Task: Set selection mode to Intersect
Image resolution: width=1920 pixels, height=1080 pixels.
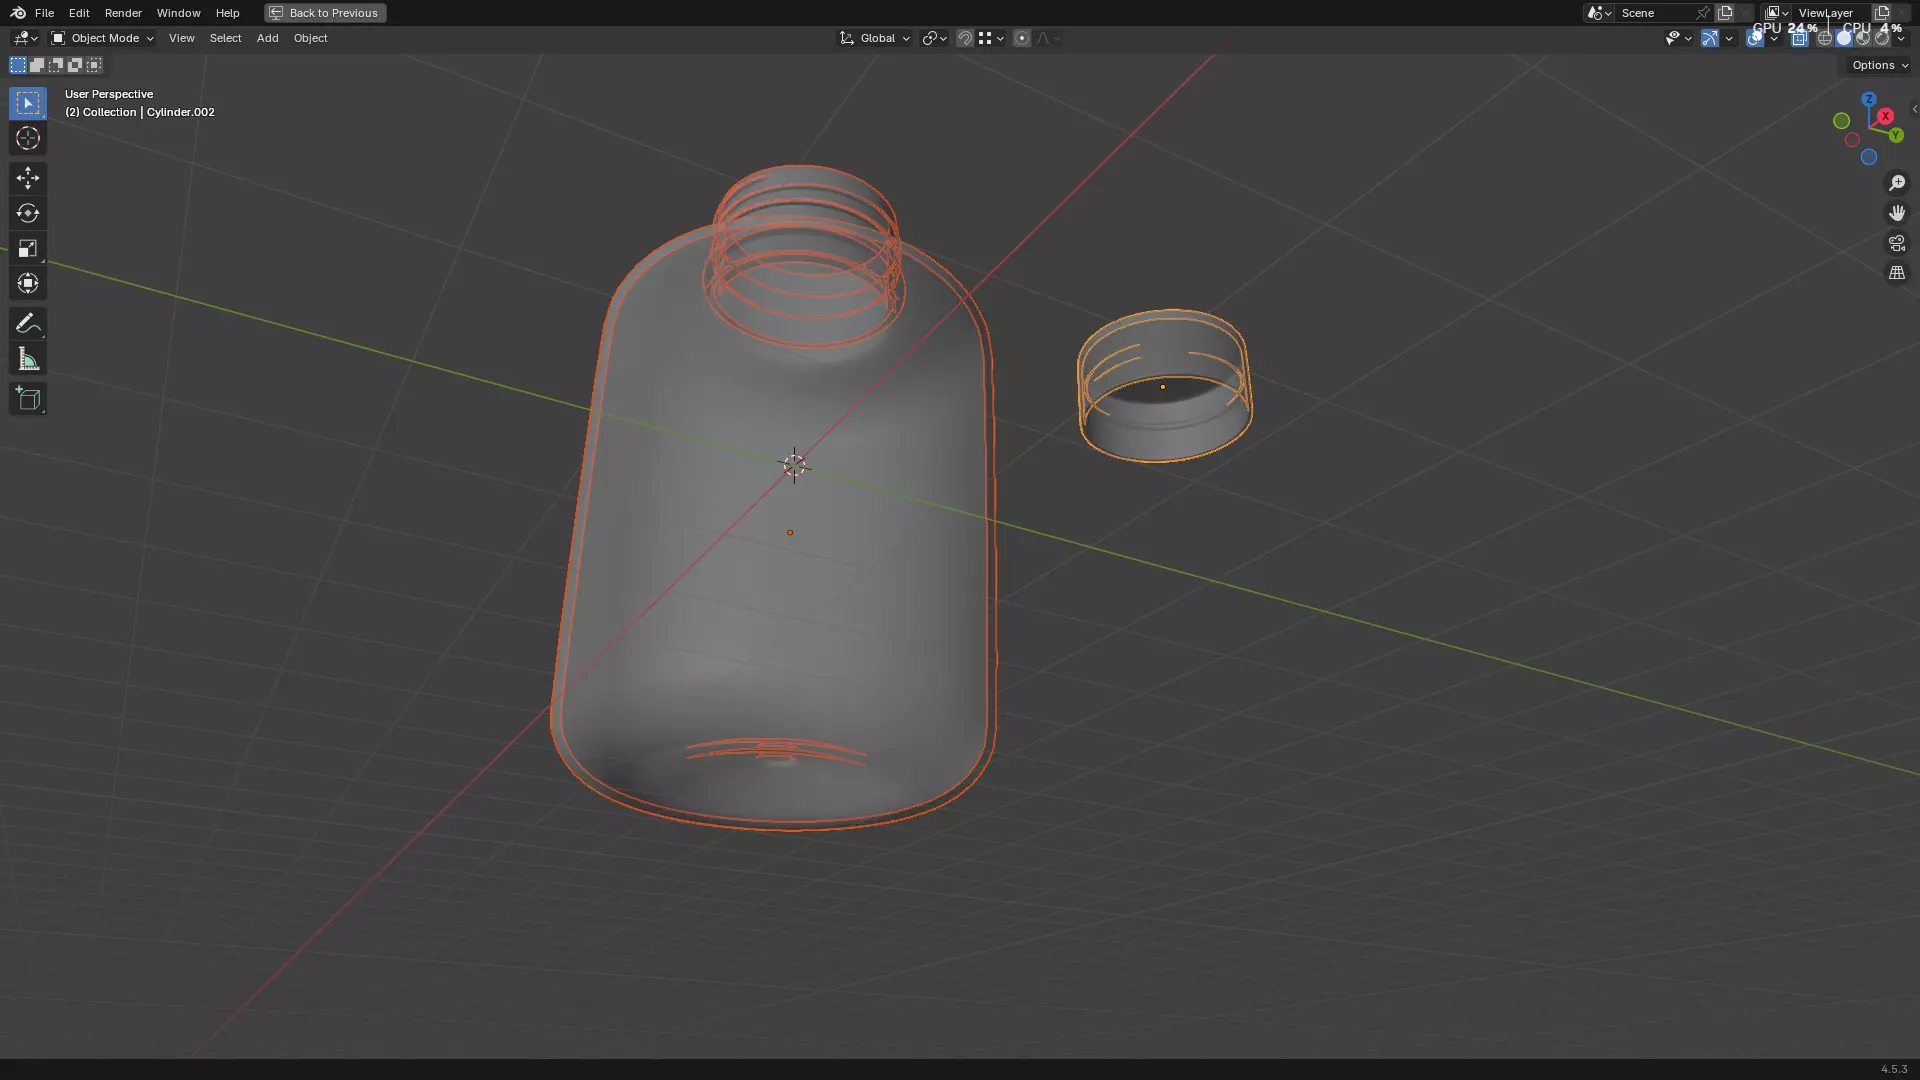Action: pos(94,65)
